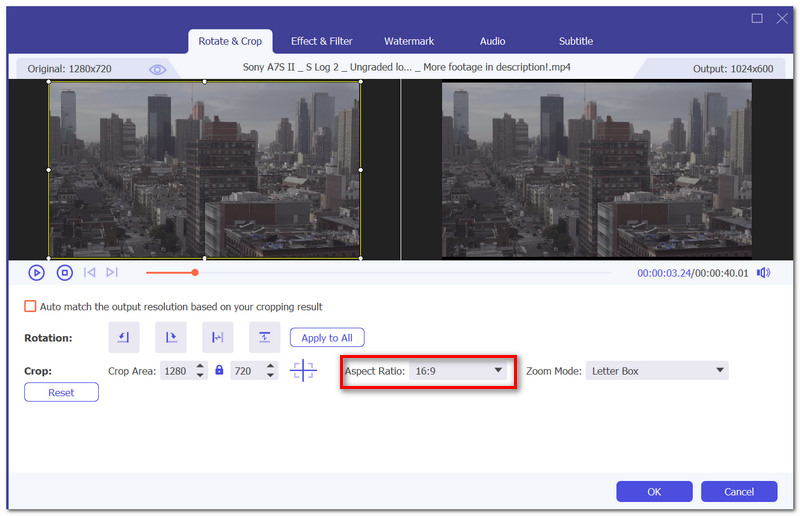Jump to the previous frame

click(89, 273)
